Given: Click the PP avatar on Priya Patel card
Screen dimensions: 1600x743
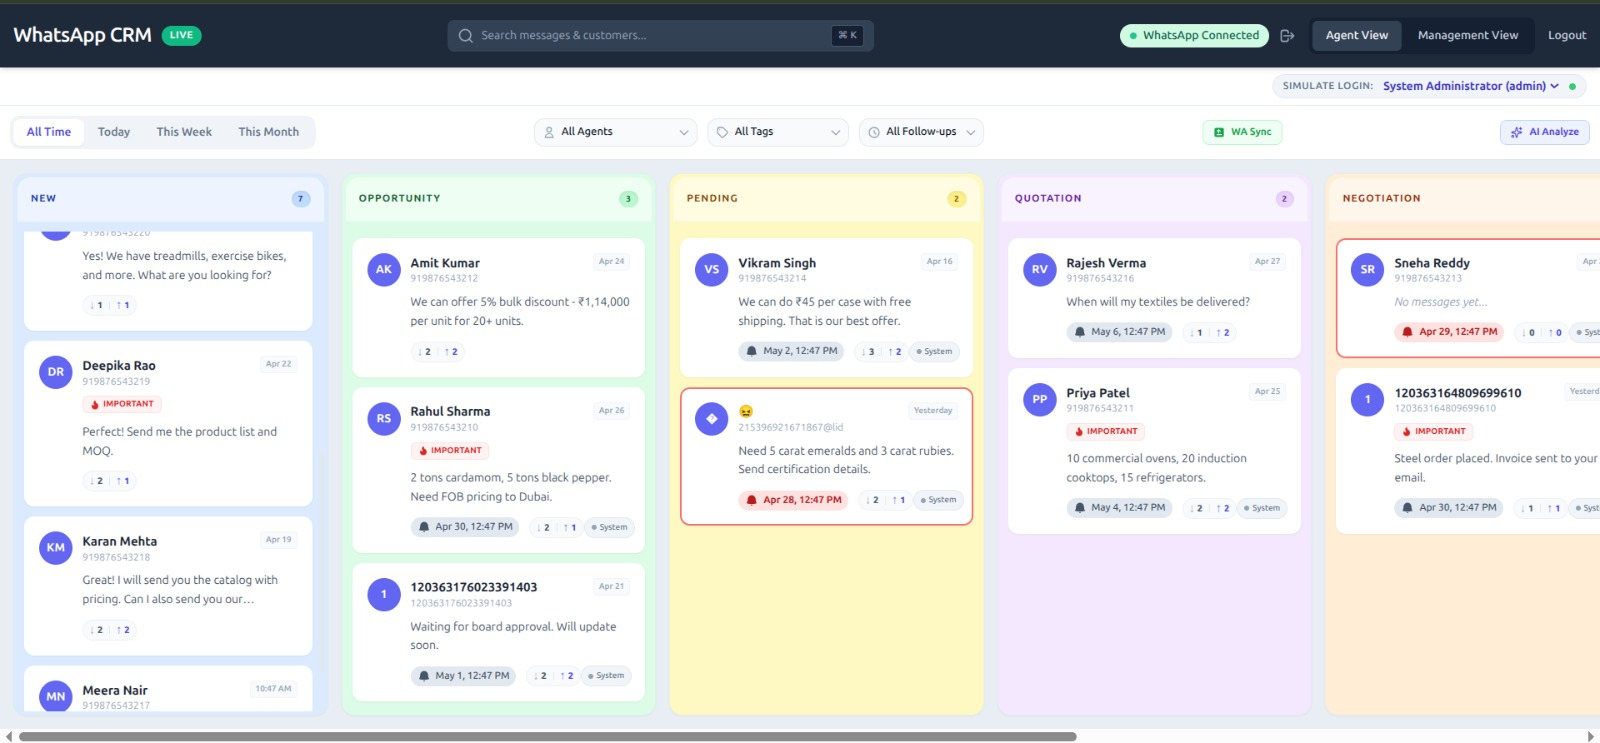Looking at the screenshot, I should [1039, 399].
